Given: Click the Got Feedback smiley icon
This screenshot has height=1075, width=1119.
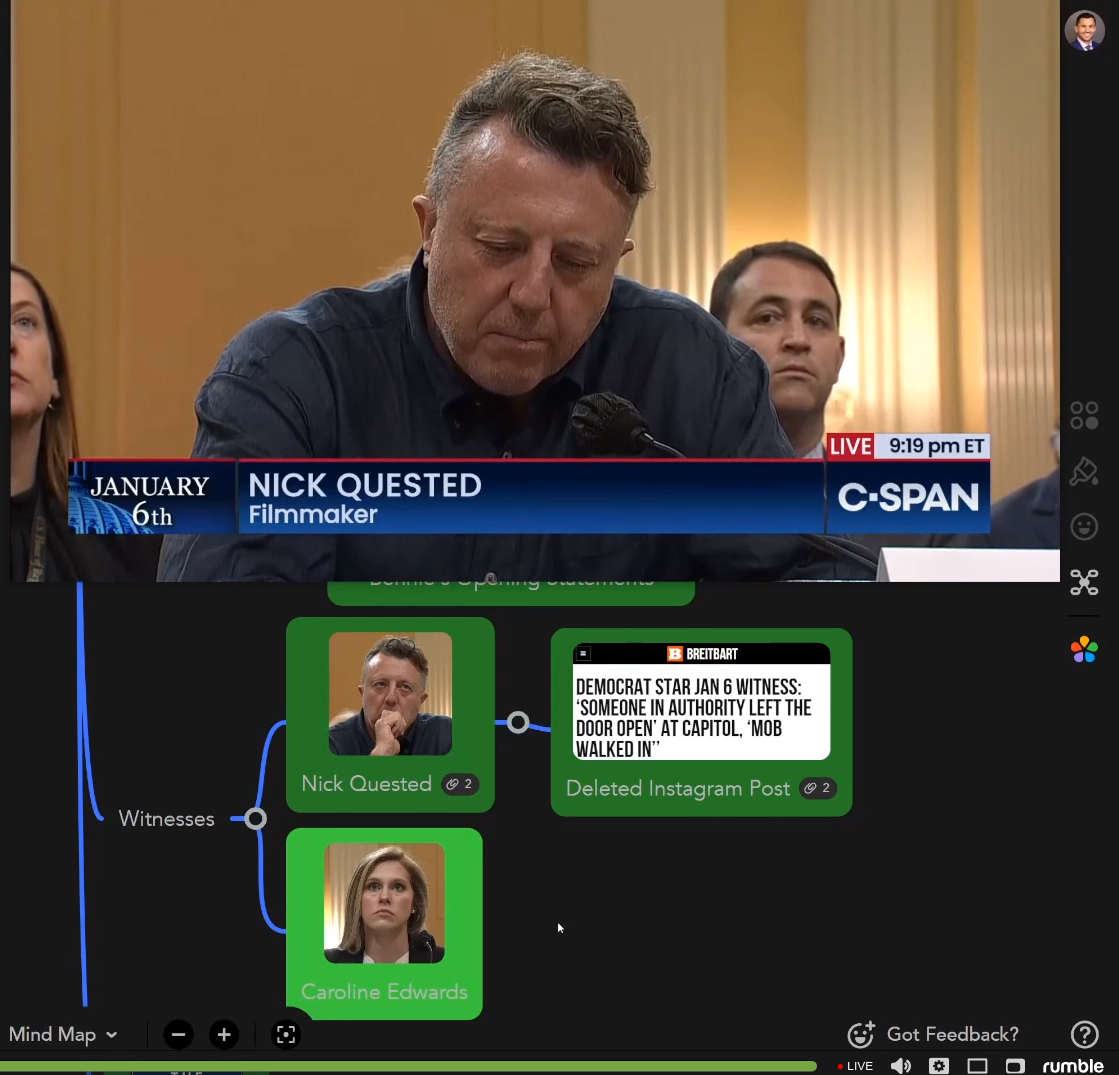Looking at the screenshot, I should 861,1034.
